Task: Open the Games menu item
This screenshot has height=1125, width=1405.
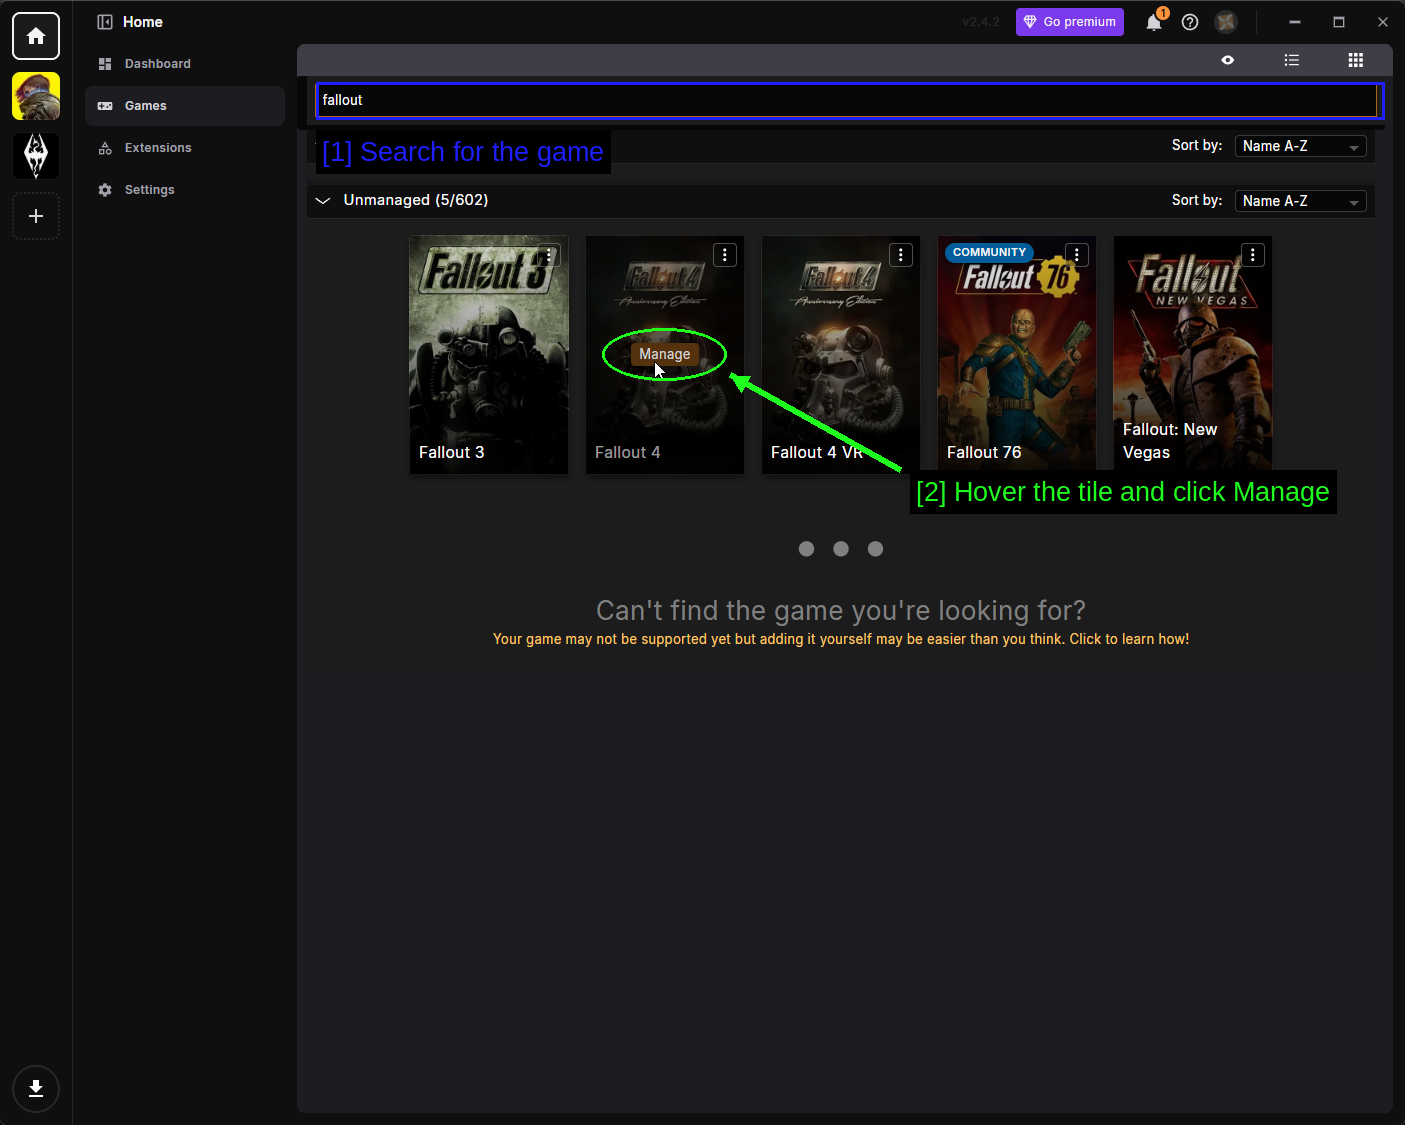Action: [185, 106]
